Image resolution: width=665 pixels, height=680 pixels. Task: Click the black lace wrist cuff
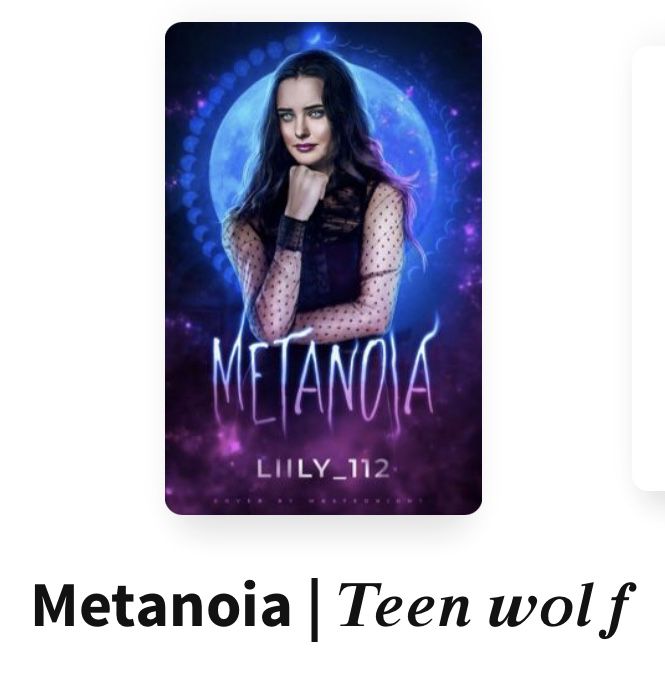292,232
